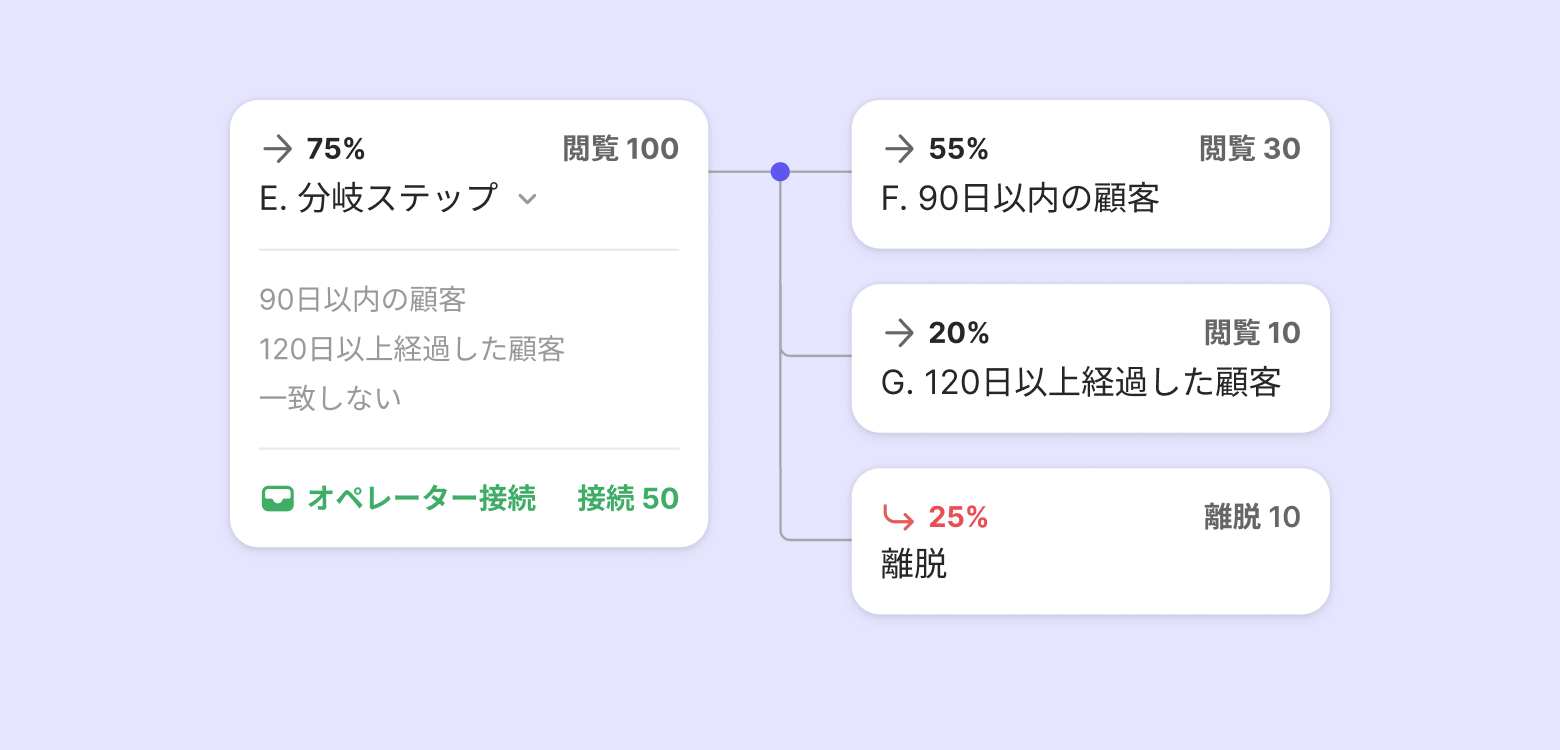Open the E. 分岐ステップ step title
The width and height of the screenshot is (1560, 750).
[378, 198]
